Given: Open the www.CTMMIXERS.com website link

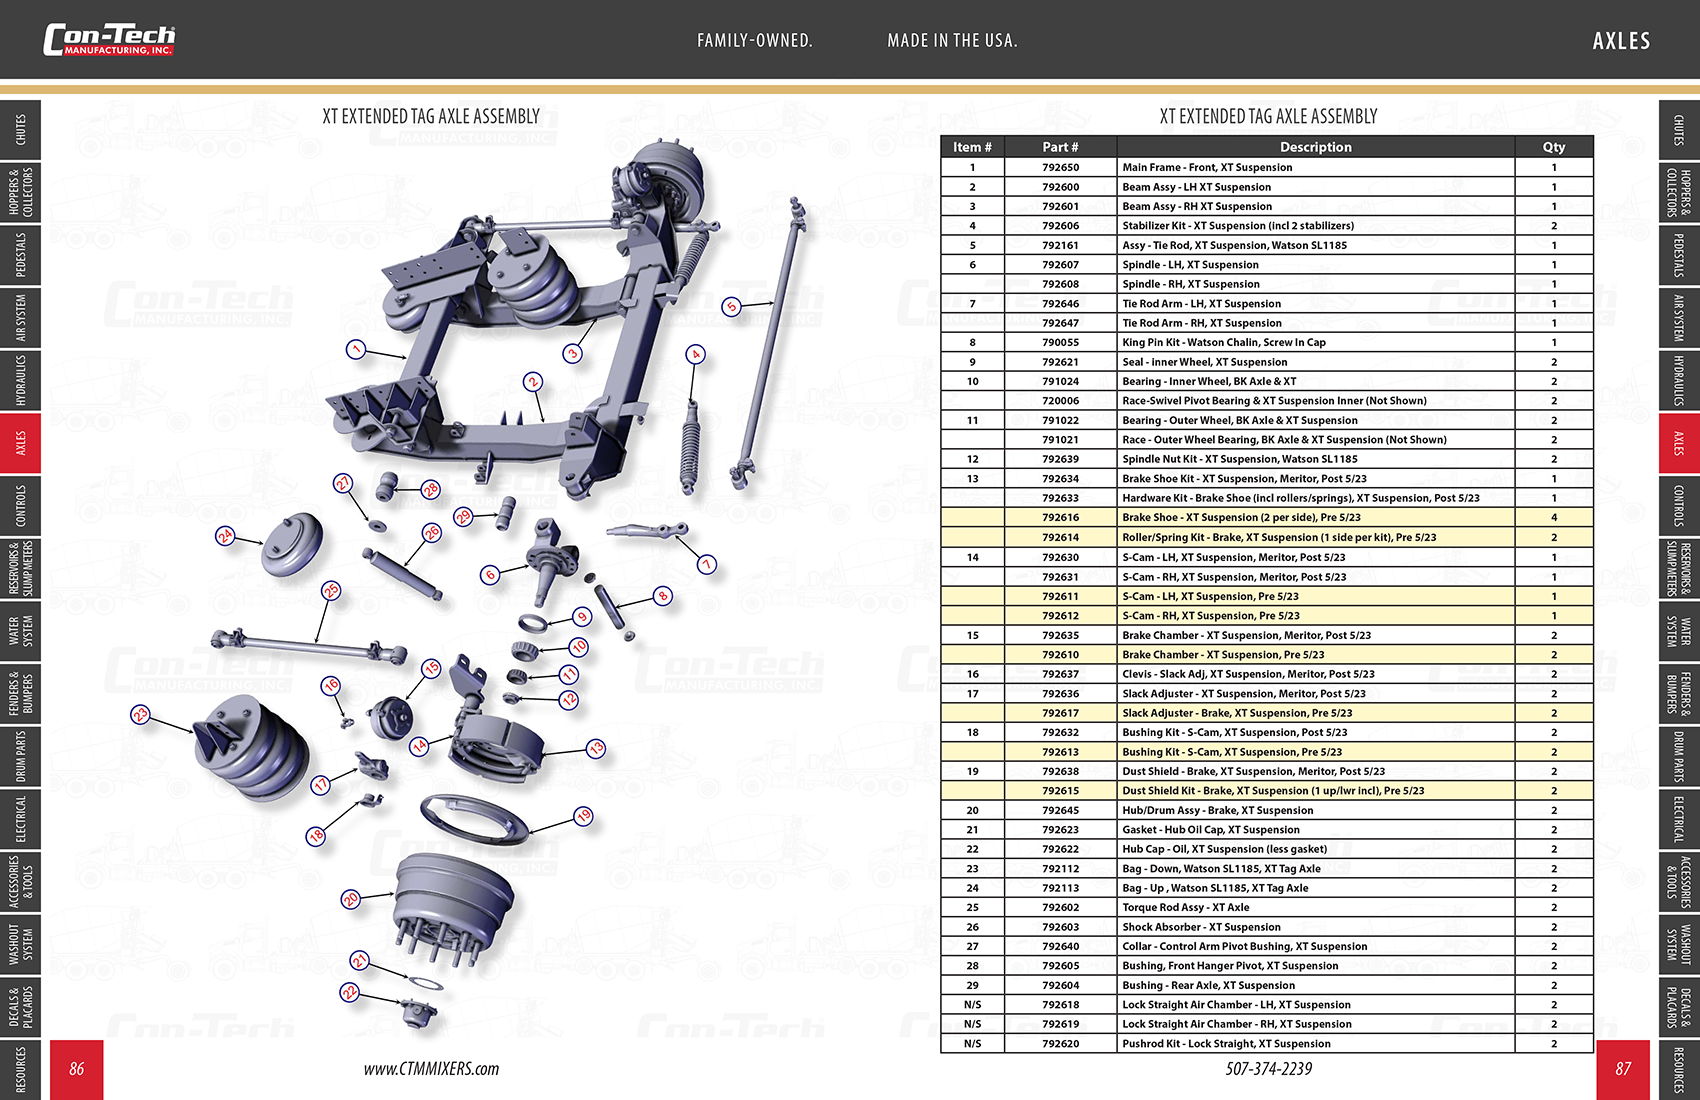Looking at the screenshot, I should tap(431, 1069).
